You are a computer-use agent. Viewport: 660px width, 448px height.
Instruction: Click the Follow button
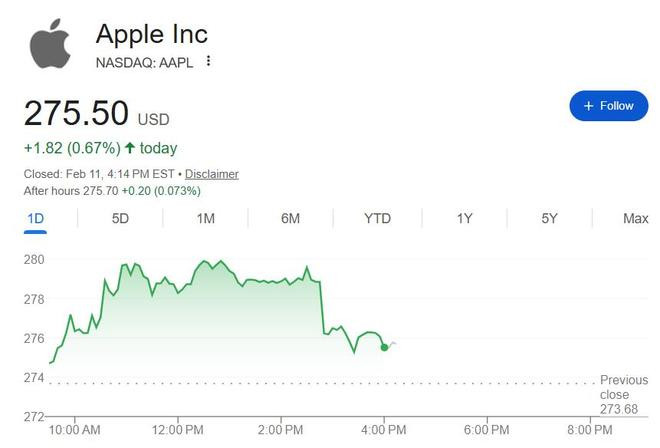[x=608, y=105]
